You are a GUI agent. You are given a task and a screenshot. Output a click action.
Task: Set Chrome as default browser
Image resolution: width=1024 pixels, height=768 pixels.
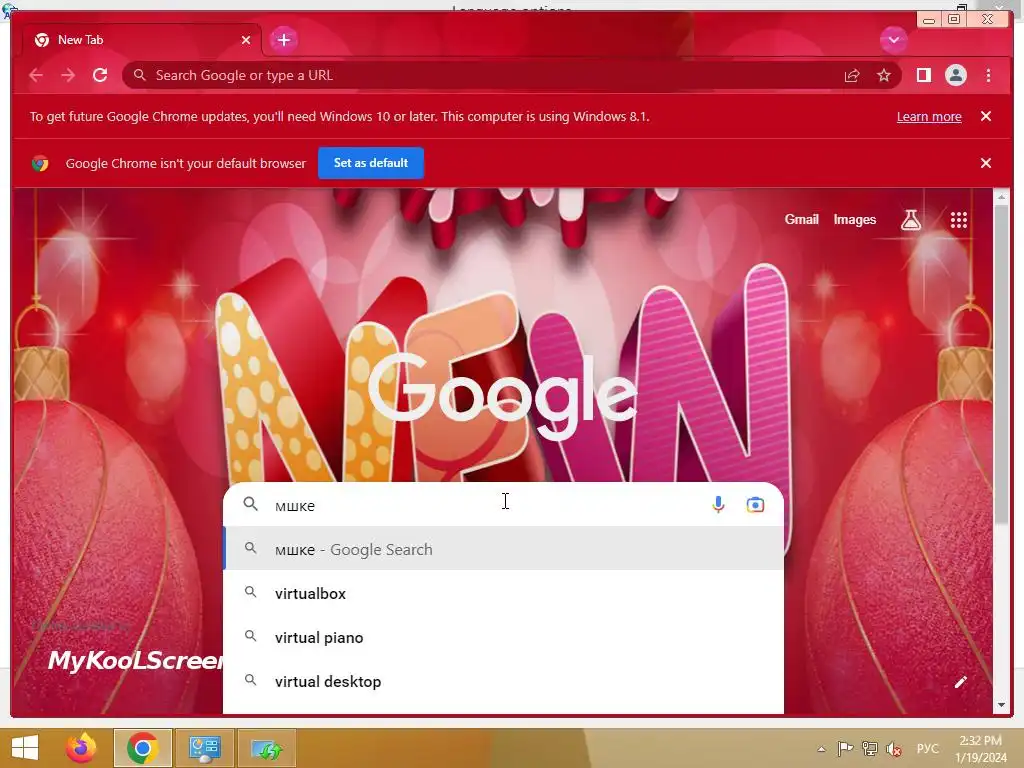coord(371,163)
